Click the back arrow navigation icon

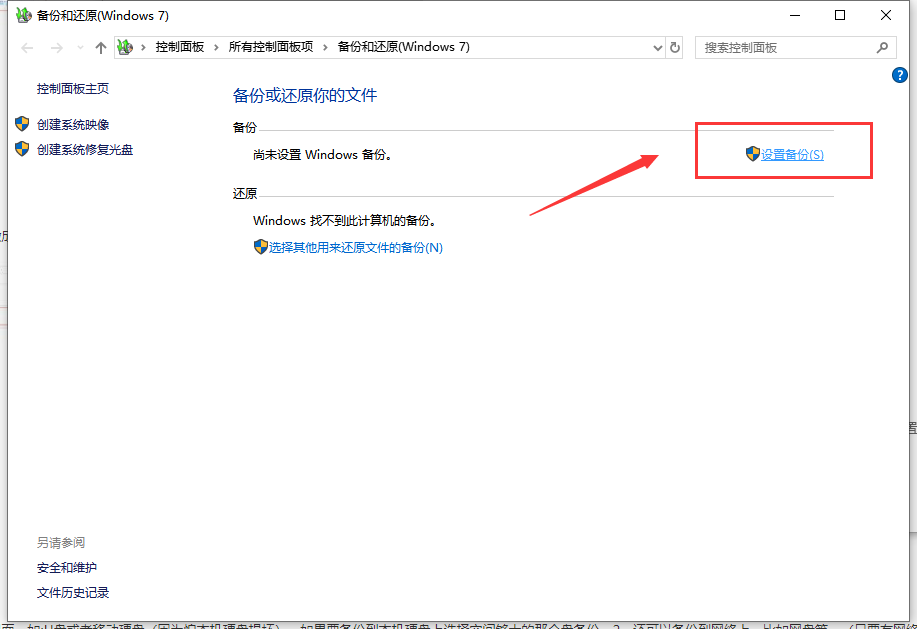pos(27,46)
